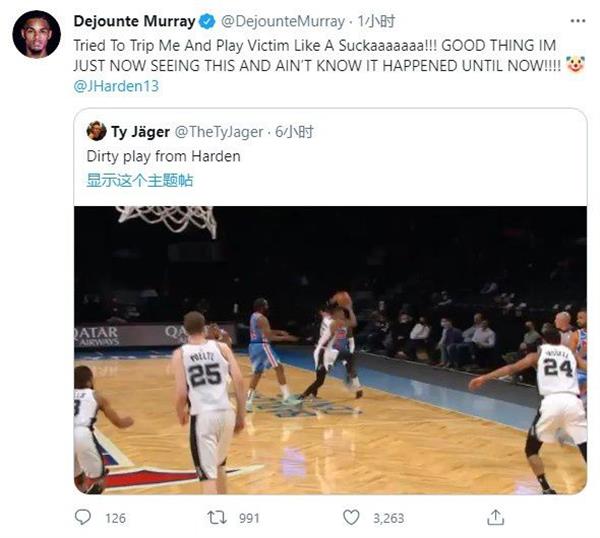The height and width of the screenshot is (538, 600).
Task: Click the clown face emoji
Action: (576, 65)
